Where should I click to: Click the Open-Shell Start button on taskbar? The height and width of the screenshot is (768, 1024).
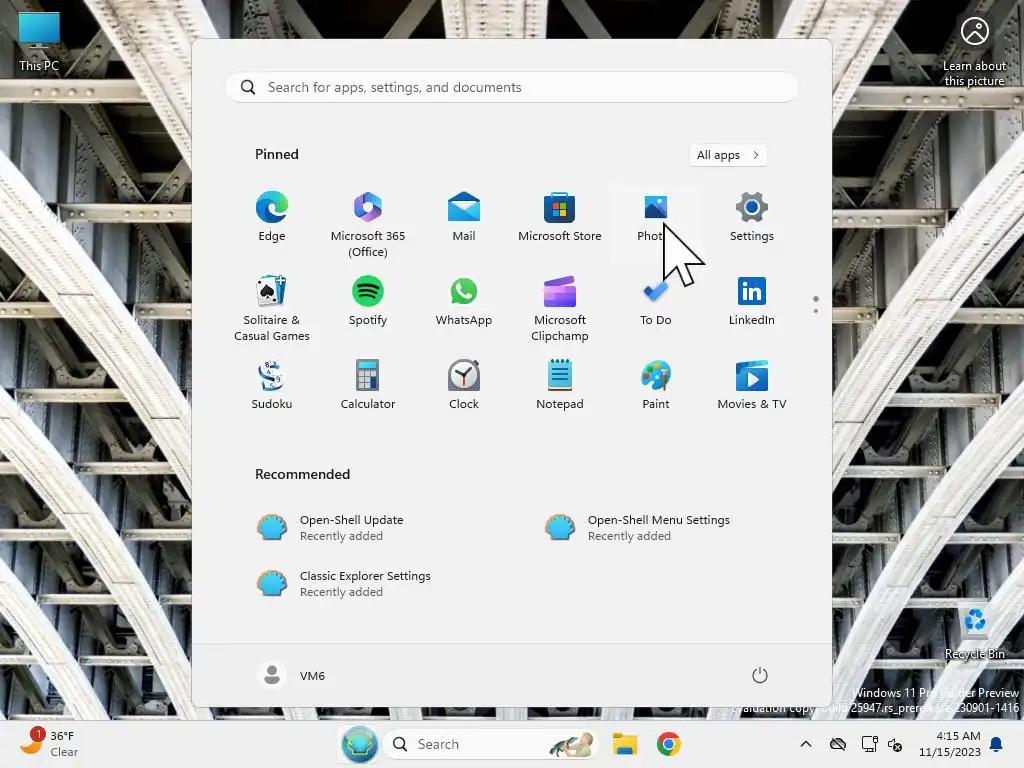point(360,744)
